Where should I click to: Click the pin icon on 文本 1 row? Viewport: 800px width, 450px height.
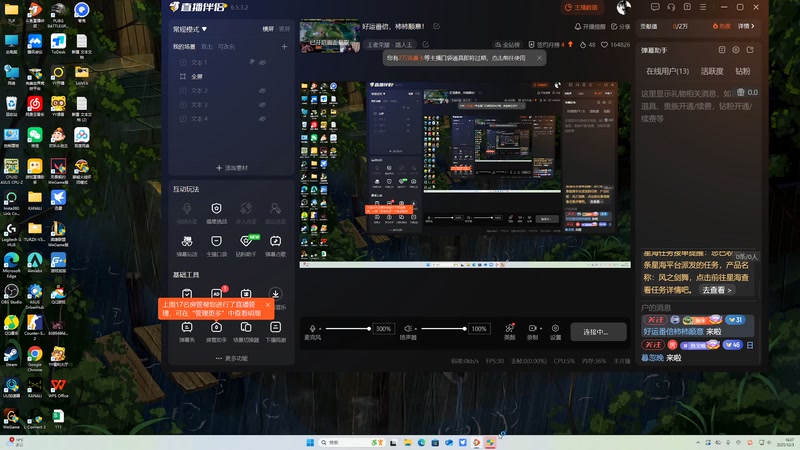[252, 62]
